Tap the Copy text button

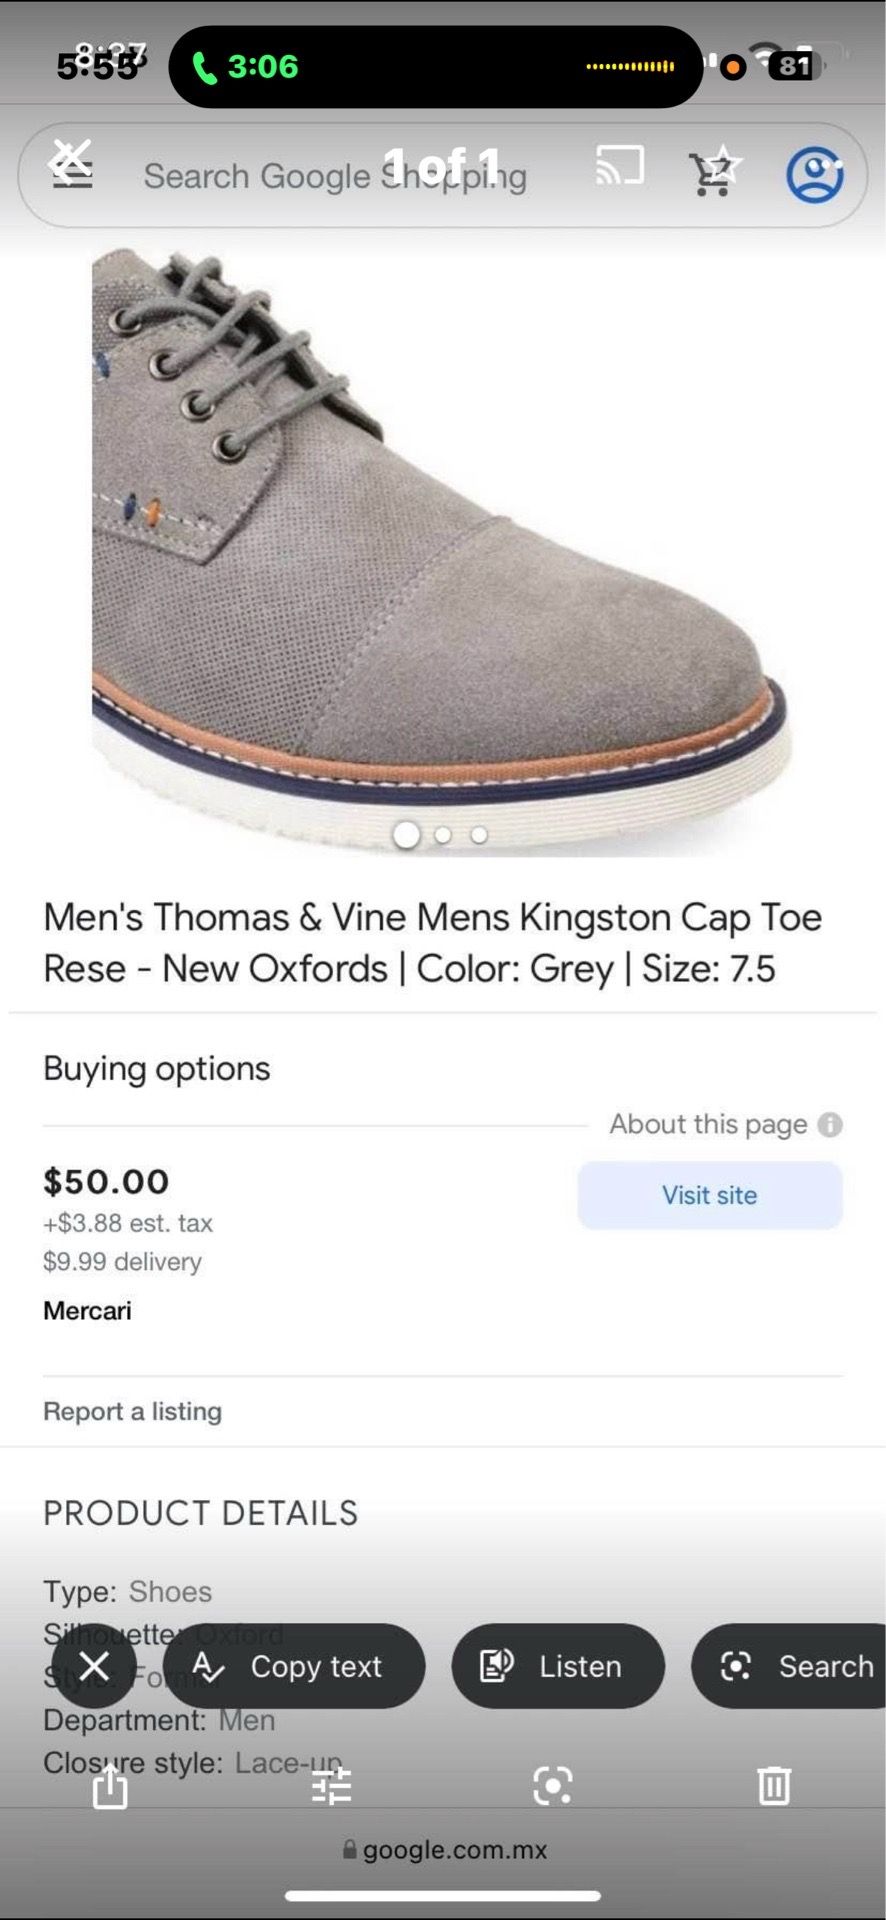click(x=294, y=1666)
